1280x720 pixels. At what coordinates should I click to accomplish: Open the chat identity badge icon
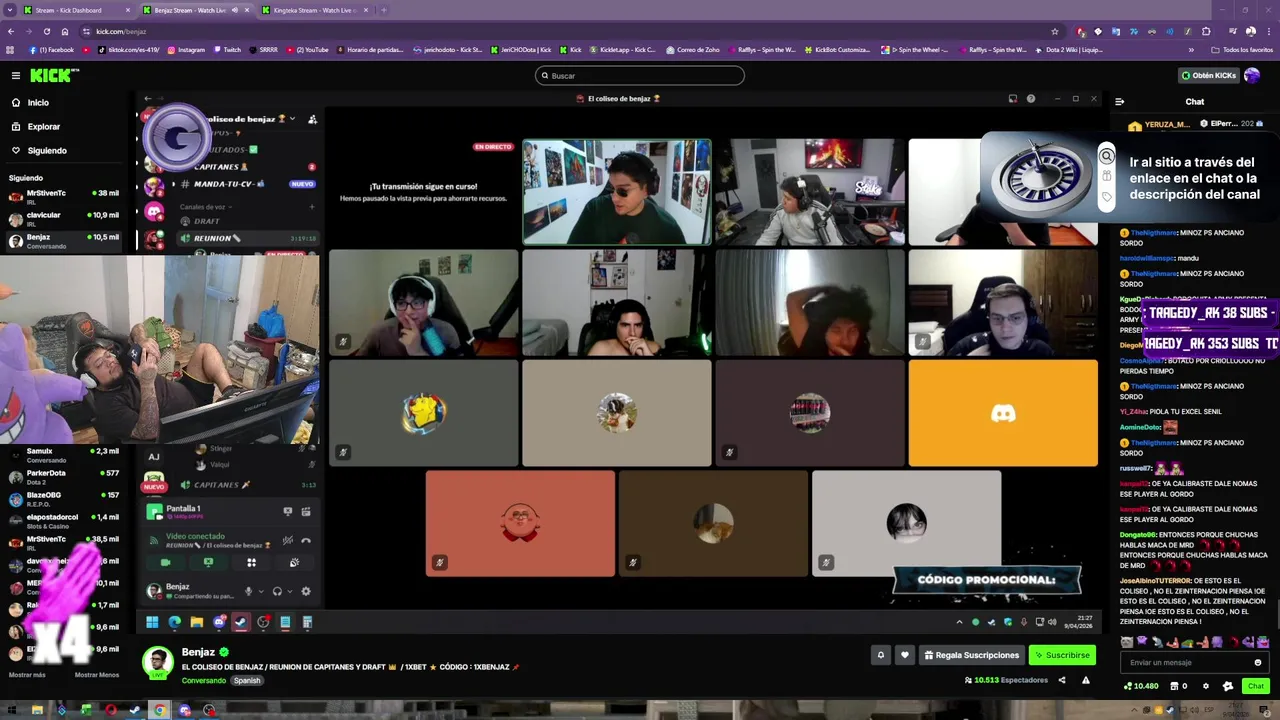point(1228,686)
